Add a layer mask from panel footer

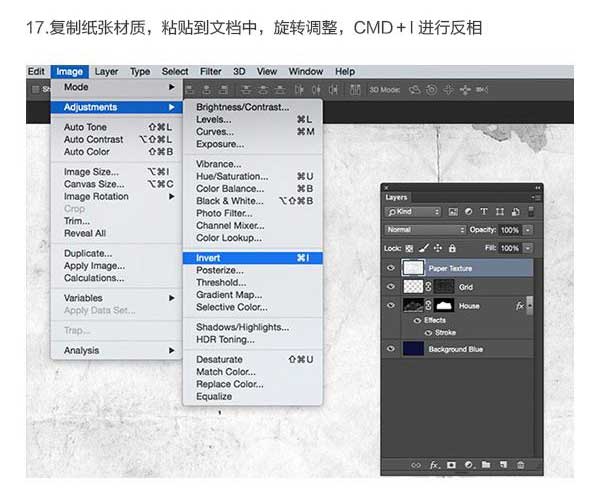[452, 465]
